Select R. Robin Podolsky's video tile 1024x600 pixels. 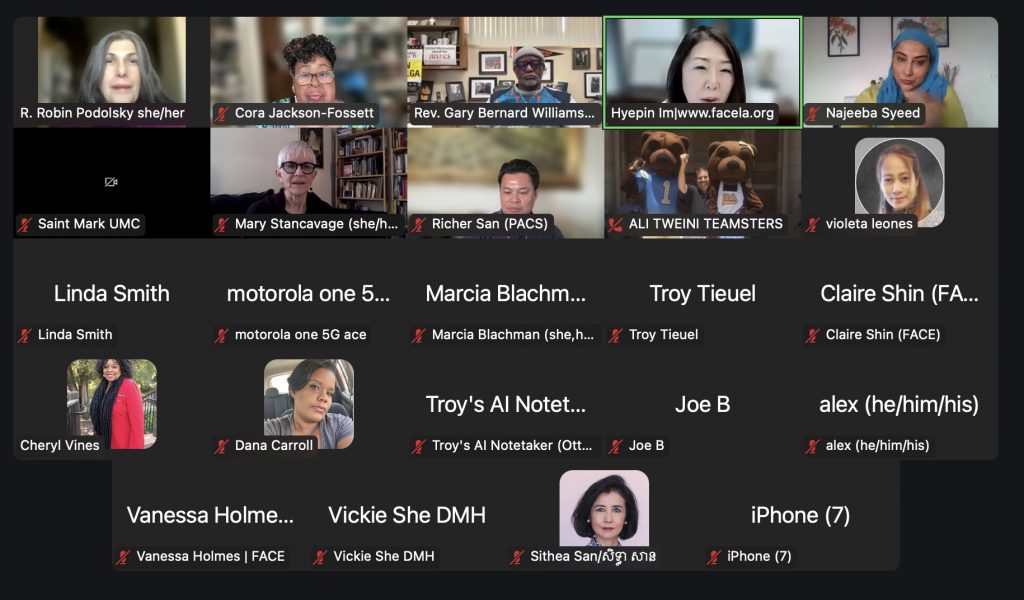tap(112, 72)
